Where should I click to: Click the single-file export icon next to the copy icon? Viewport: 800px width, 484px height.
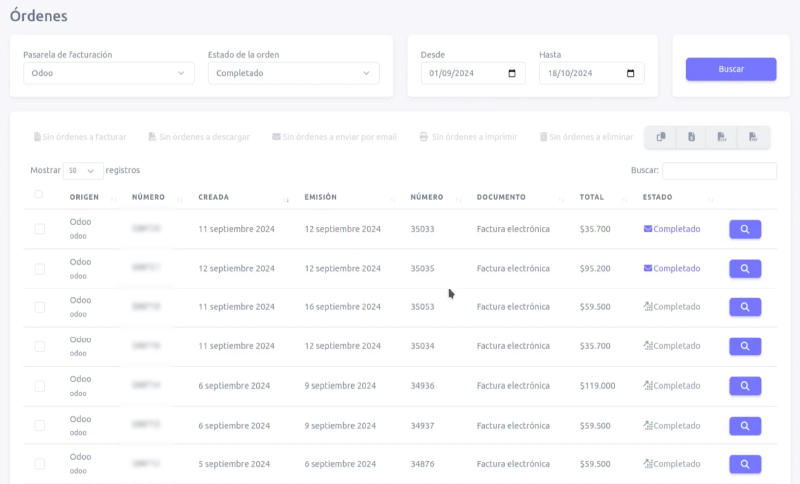691,137
